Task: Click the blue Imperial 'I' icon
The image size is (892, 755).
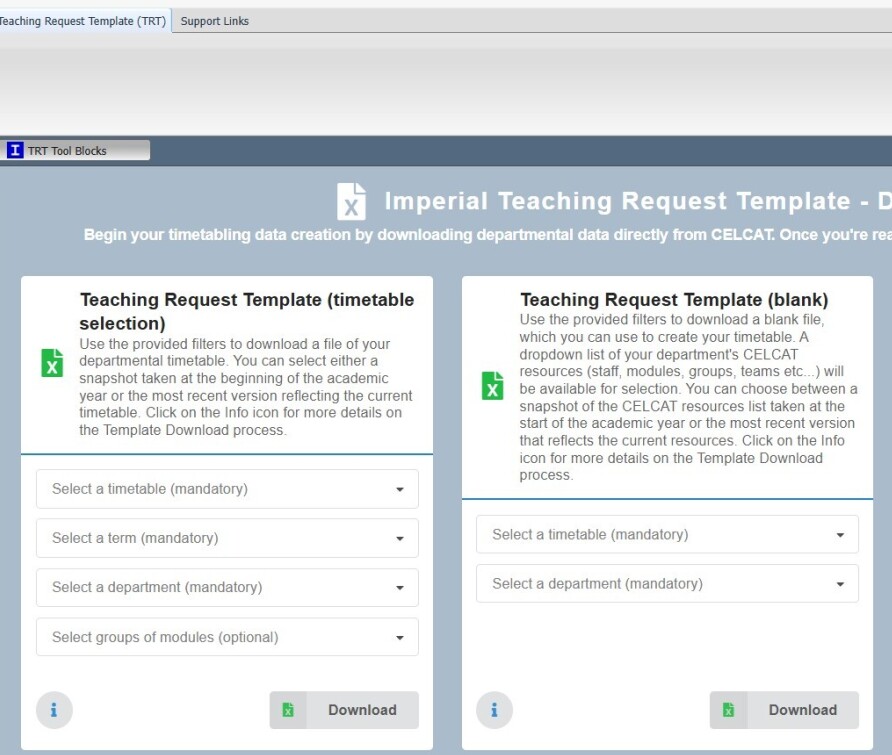Action: (x=15, y=151)
